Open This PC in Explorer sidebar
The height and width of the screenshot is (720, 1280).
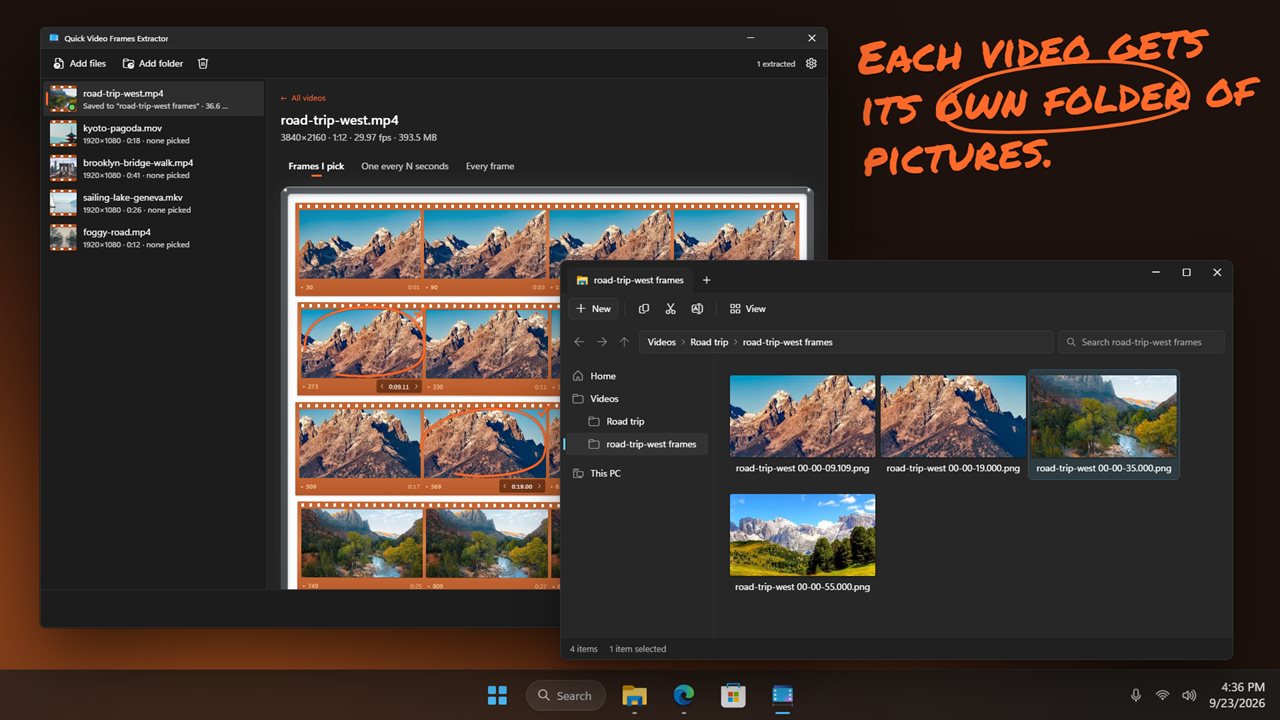click(637, 473)
